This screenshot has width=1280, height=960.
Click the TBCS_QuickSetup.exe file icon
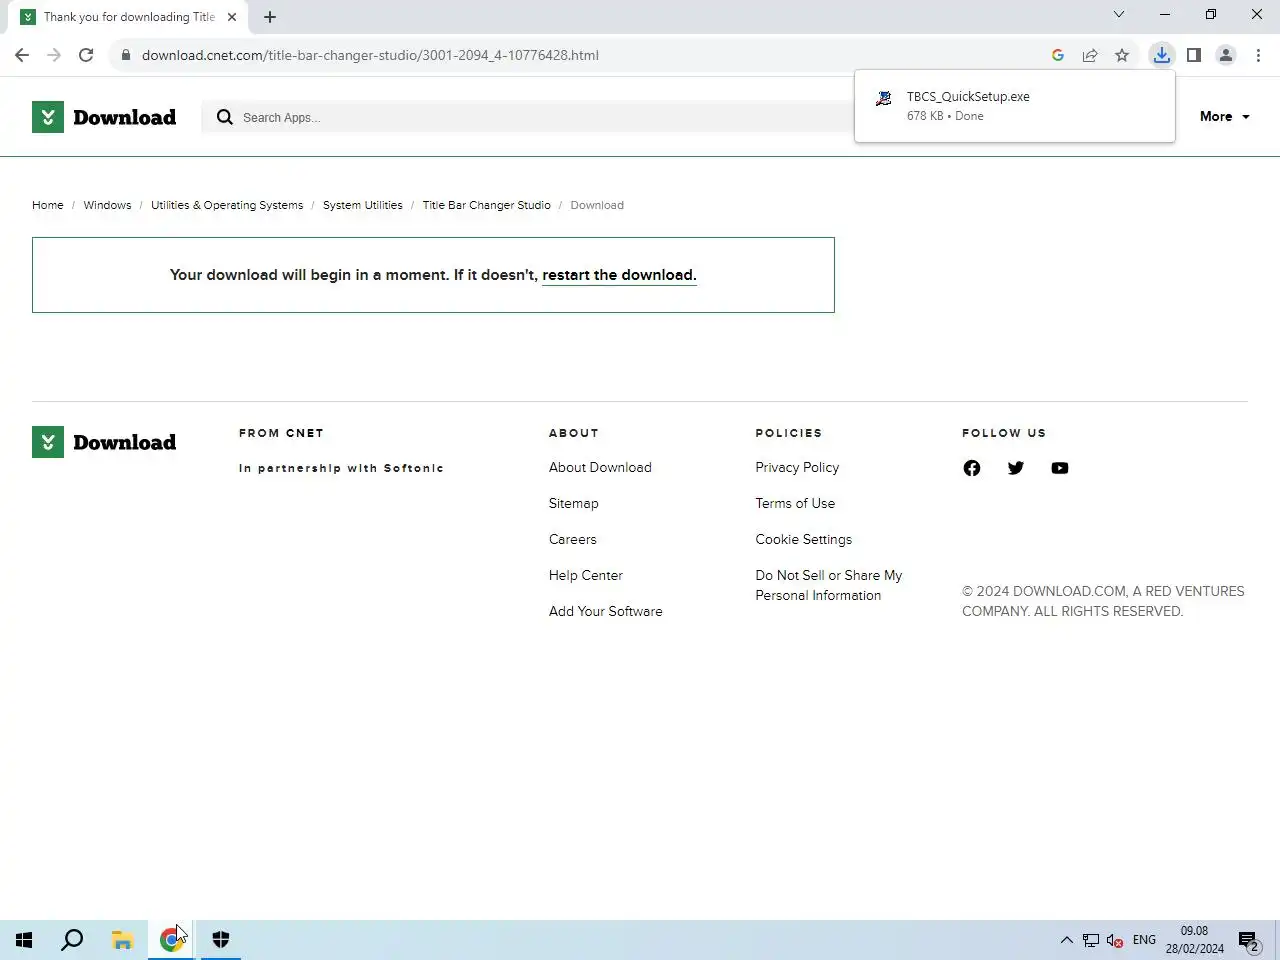tap(884, 99)
